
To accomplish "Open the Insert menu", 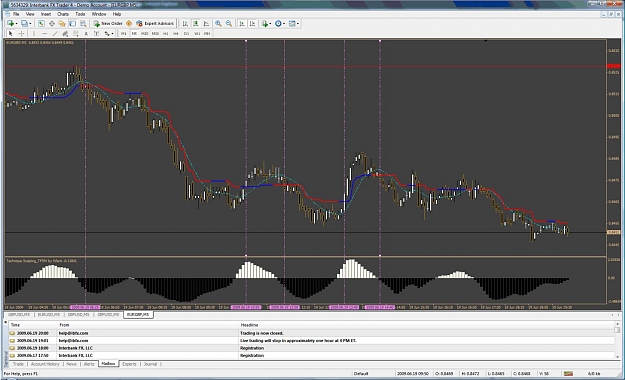I will coord(46,14).
